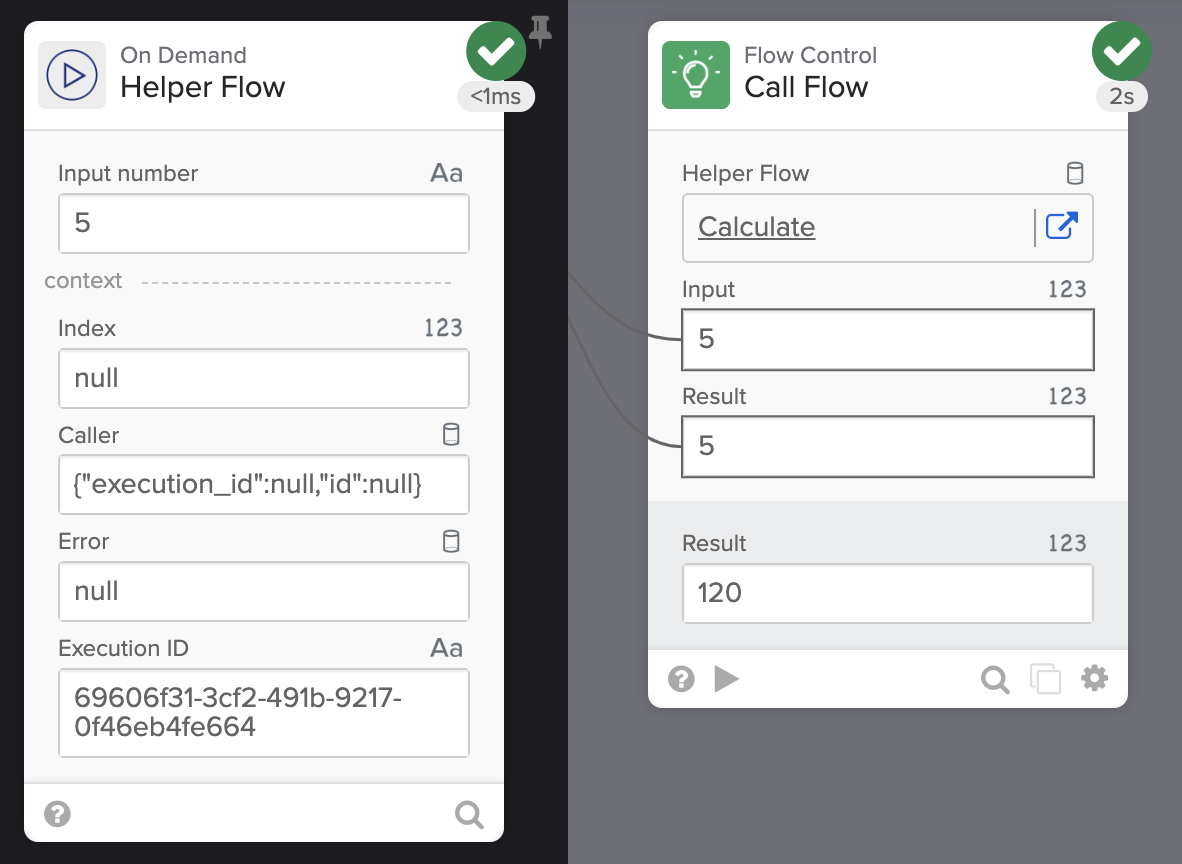This screenshot has height=864, width=1182.
Task: Click the green success checkmark on Helper Flow
Action: click(x=496, y=50)
